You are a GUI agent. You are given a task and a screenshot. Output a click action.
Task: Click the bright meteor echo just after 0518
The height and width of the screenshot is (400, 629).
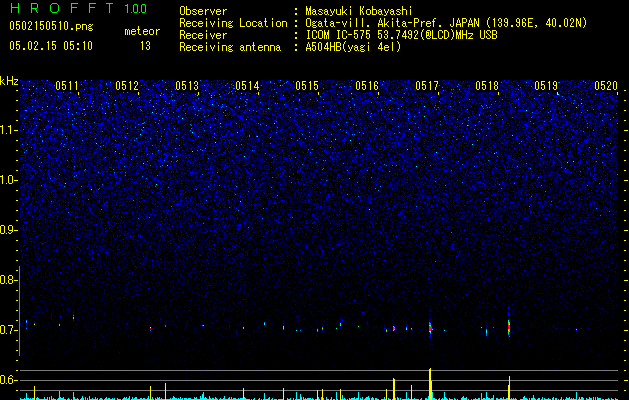click(x=509, y=327)
